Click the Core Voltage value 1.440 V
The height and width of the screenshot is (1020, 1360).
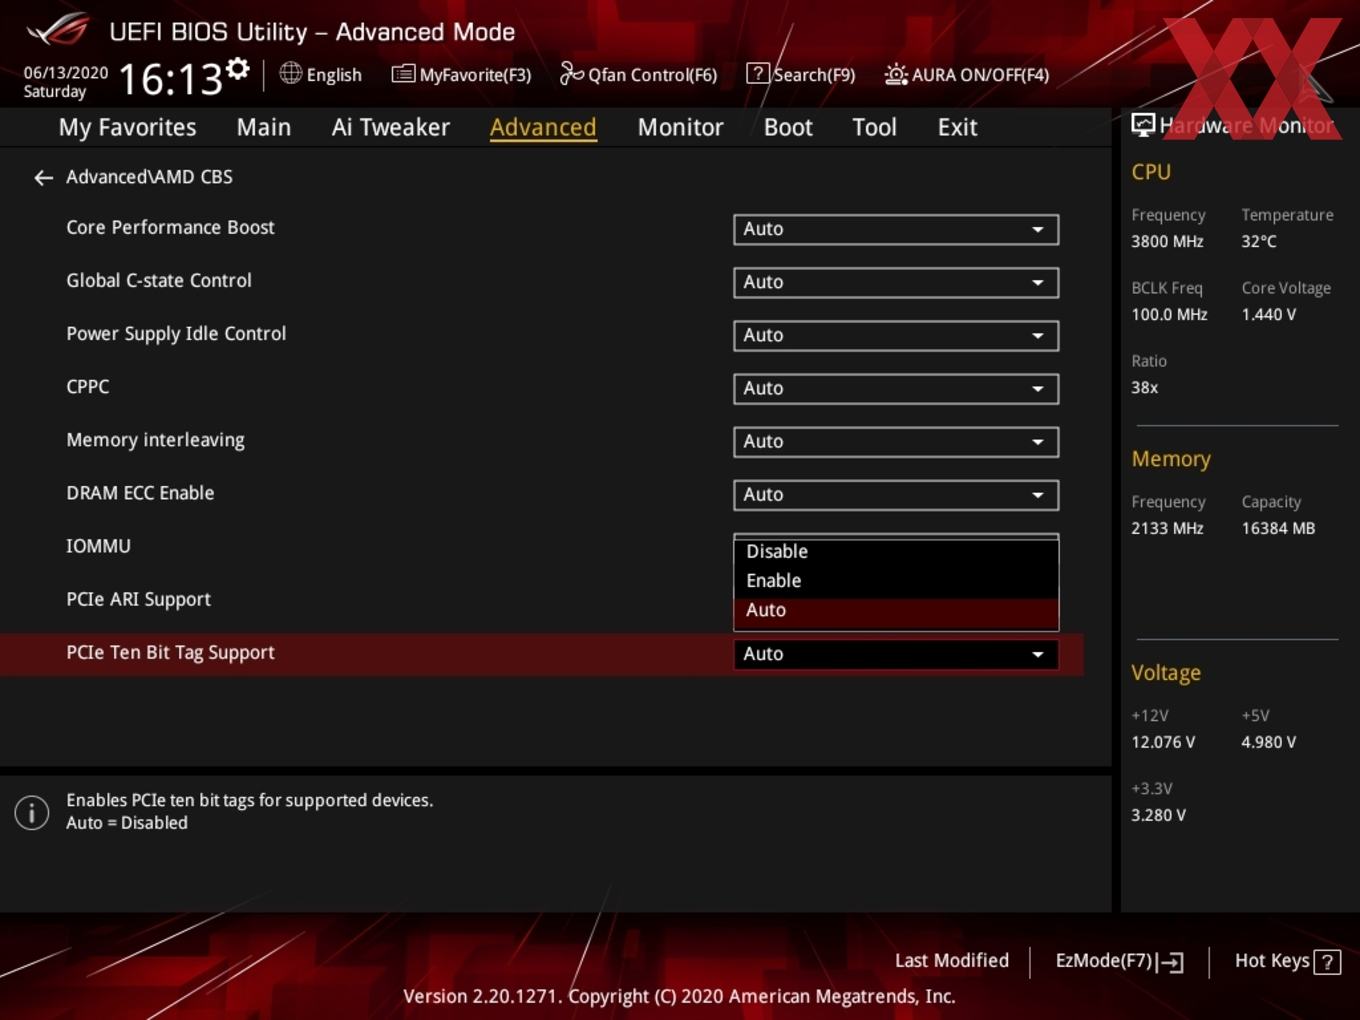pos(1269,314)
